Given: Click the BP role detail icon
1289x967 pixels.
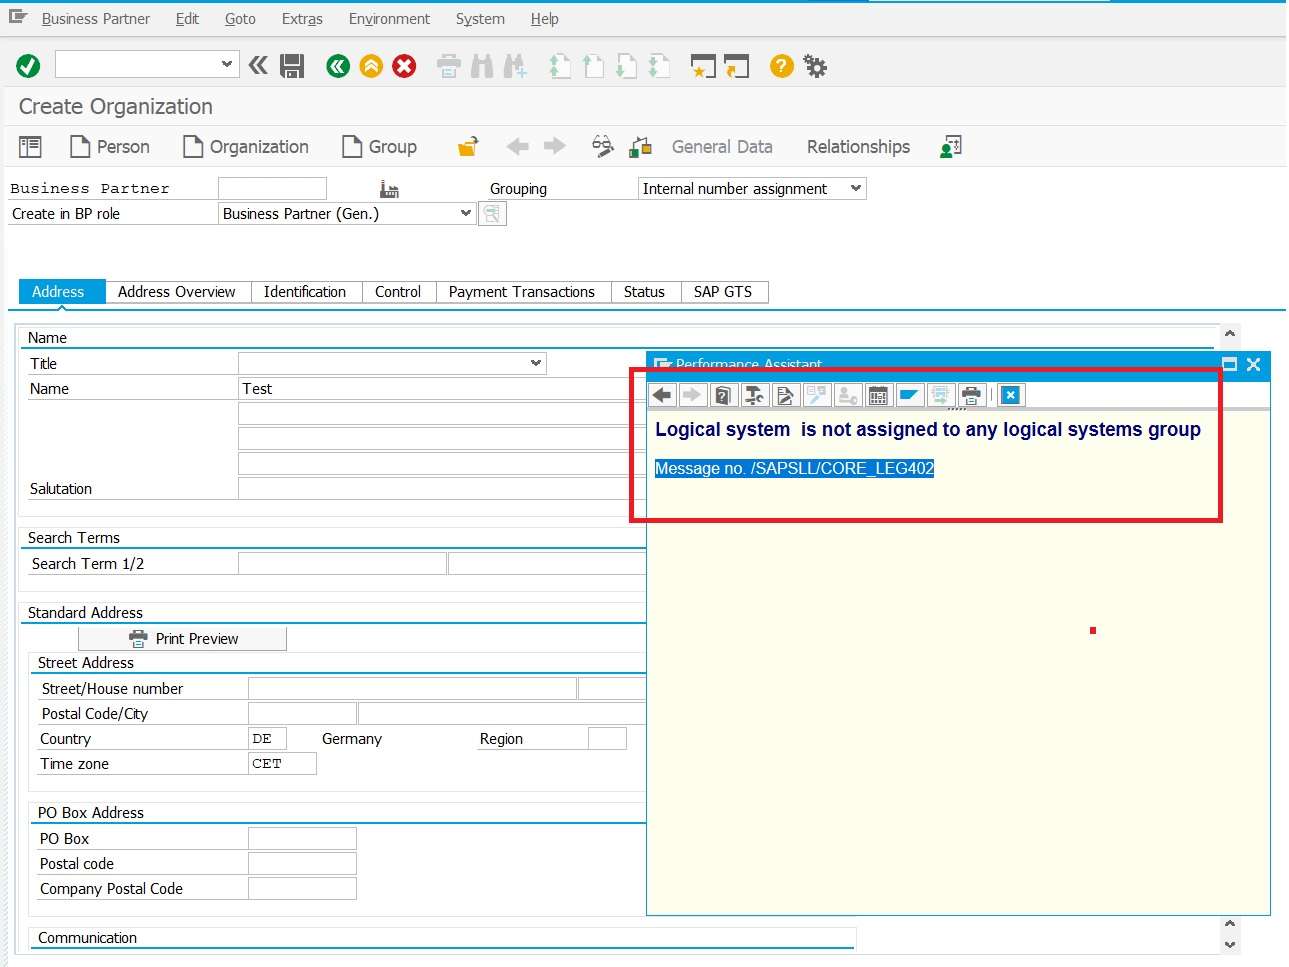Looking at the screenshot, I should 492,214.
